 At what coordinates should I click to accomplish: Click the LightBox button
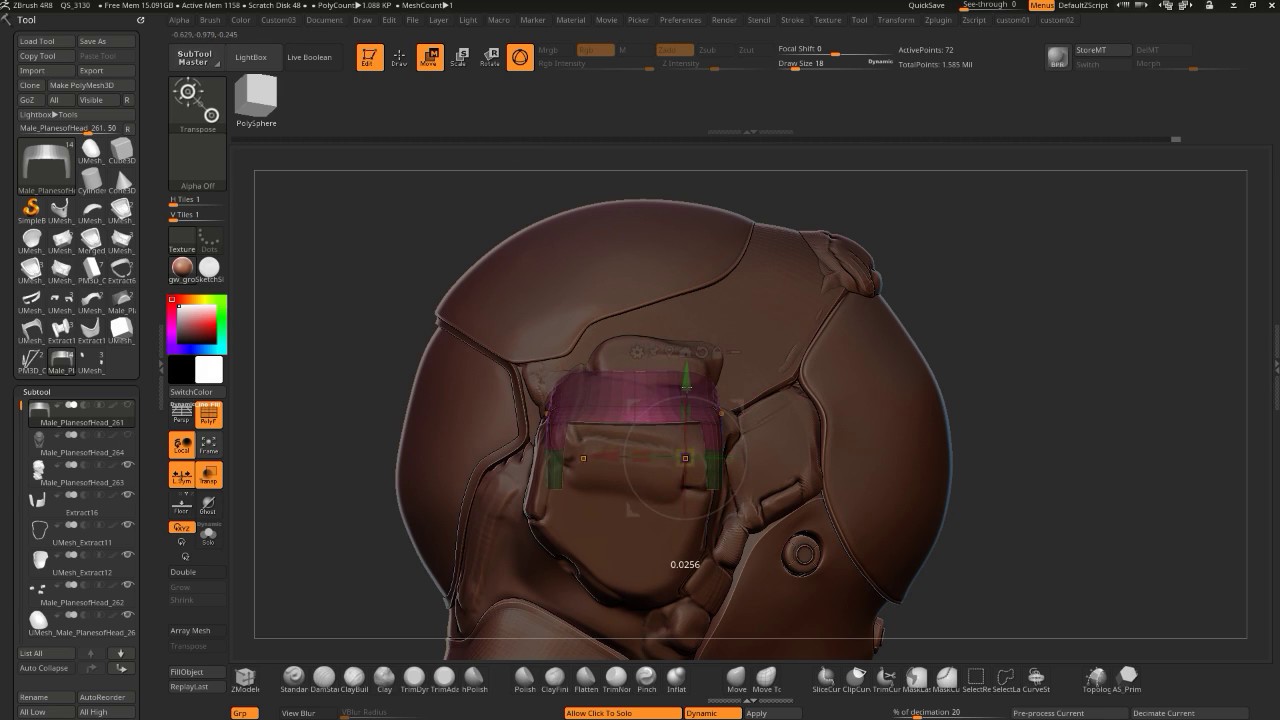pyautogui.click(x=251, y=57)
